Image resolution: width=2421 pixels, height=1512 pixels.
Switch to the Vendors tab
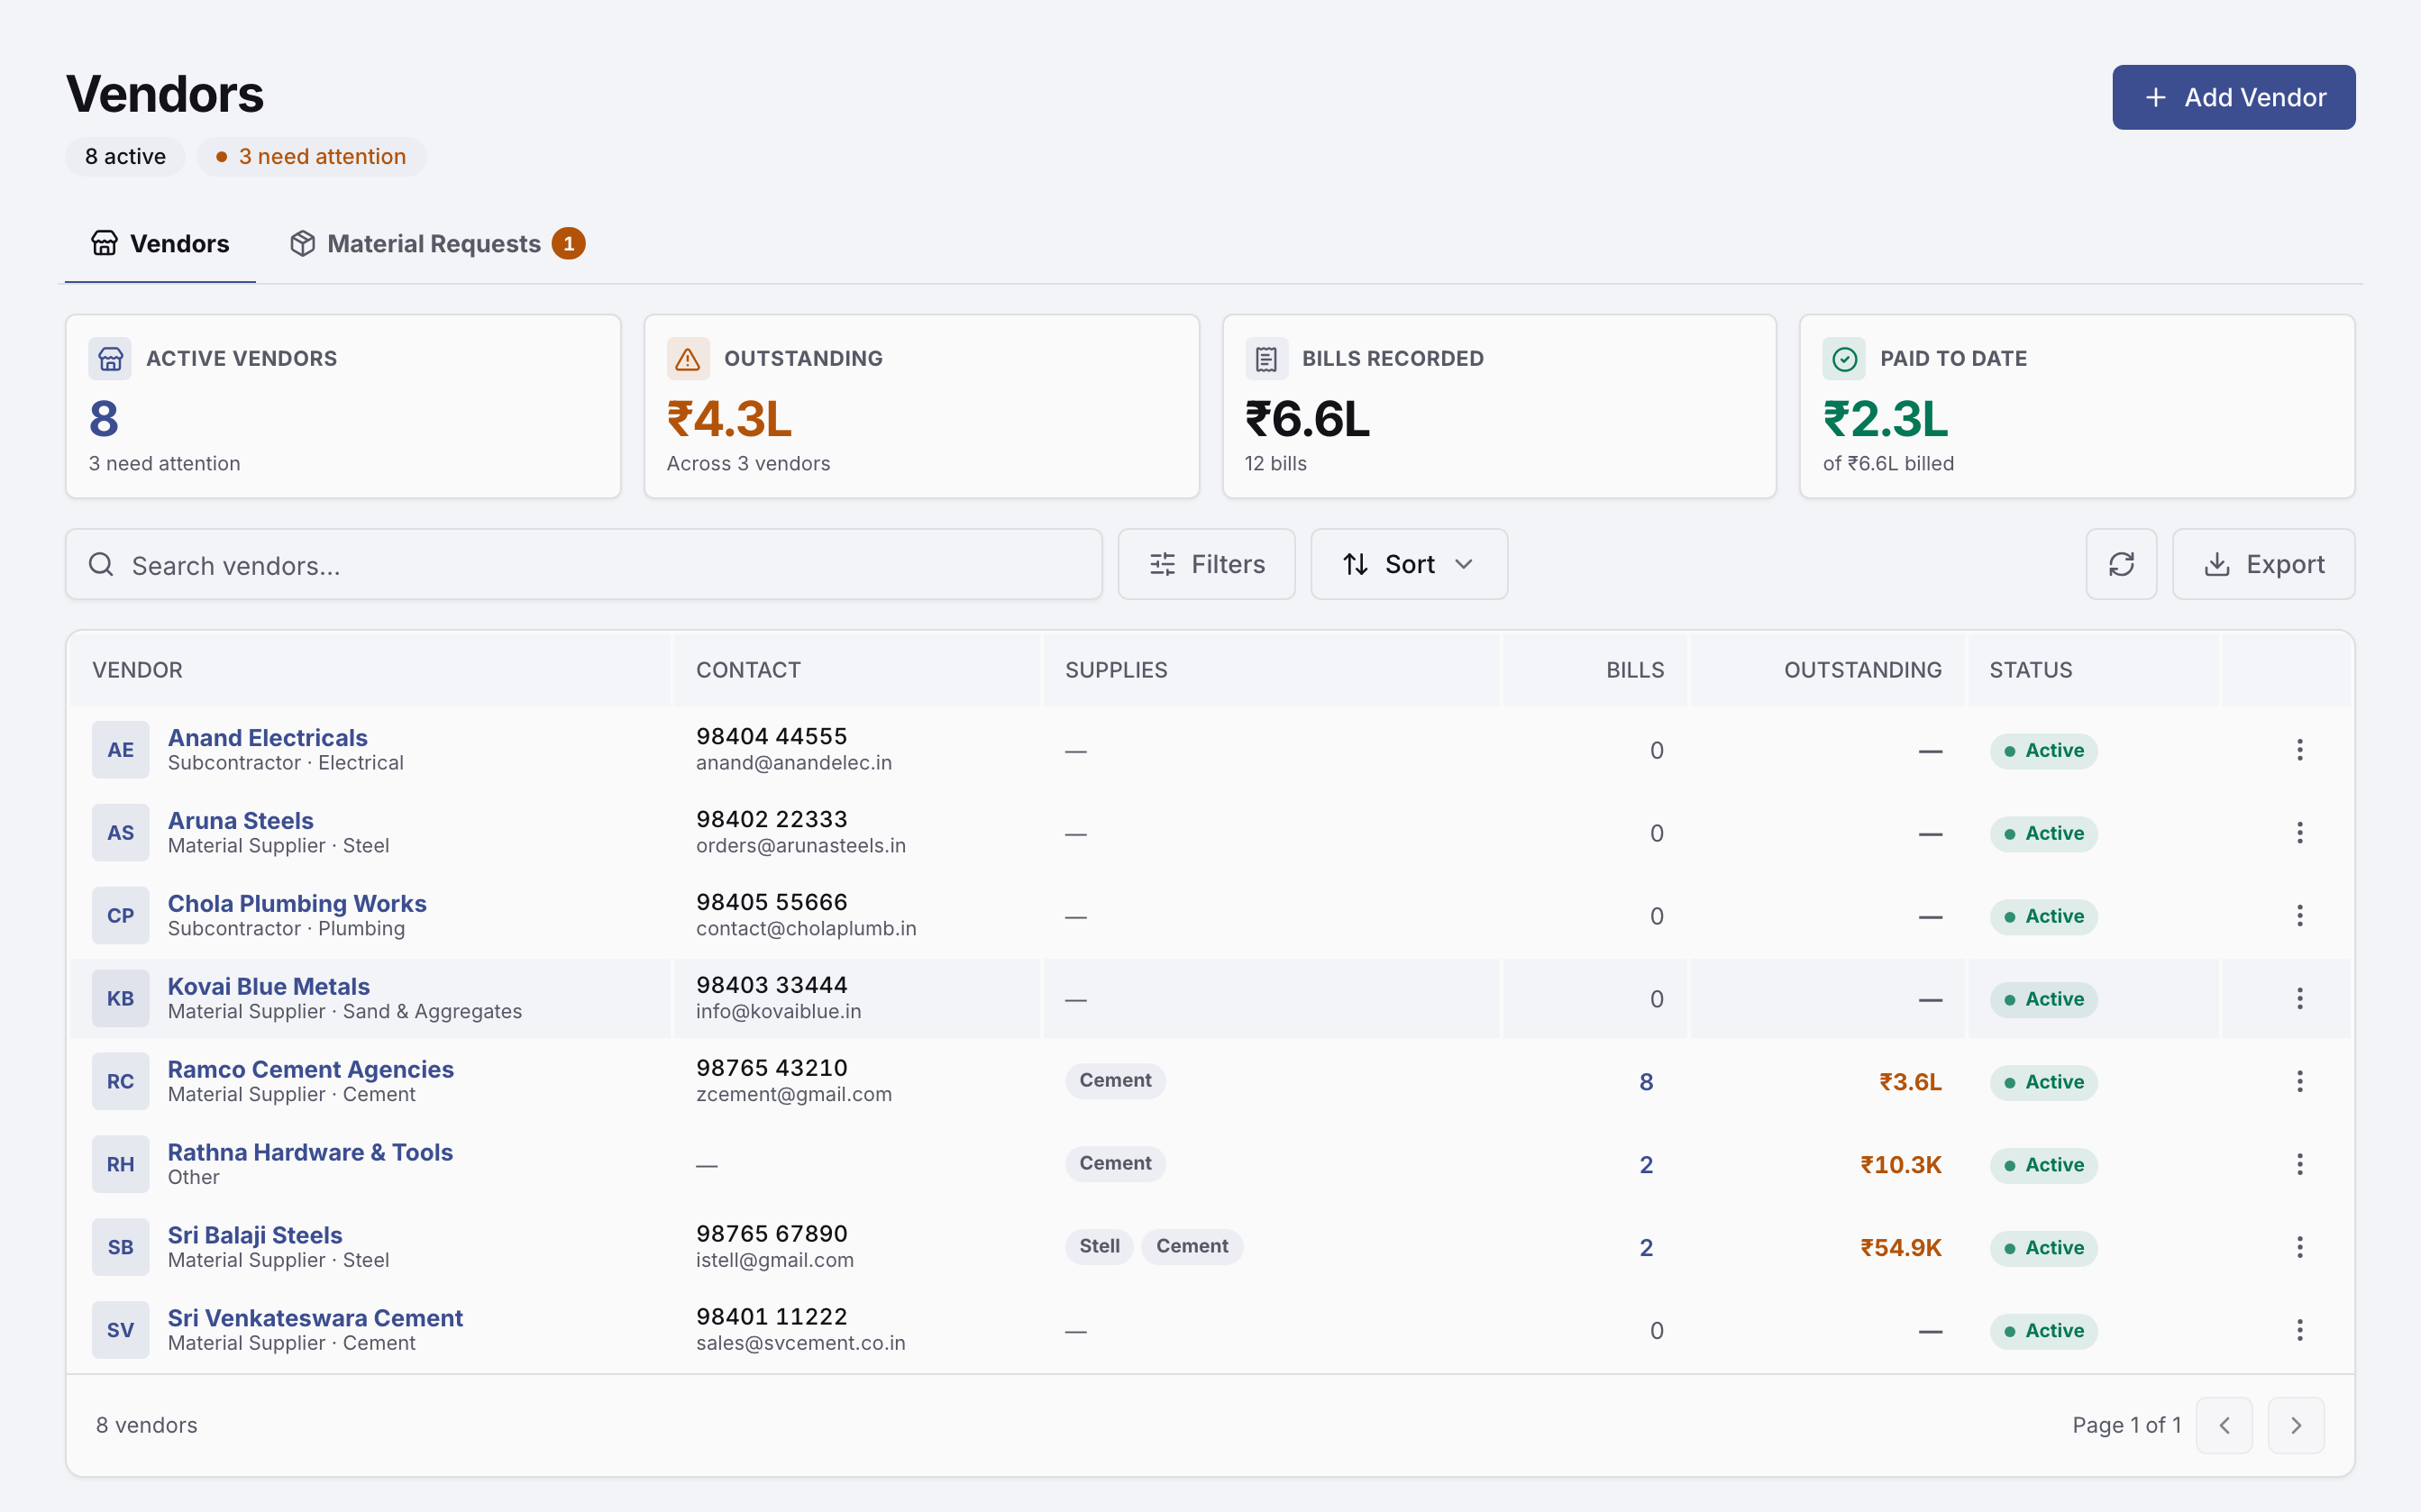pyautogui.click(x=160, y=243)
